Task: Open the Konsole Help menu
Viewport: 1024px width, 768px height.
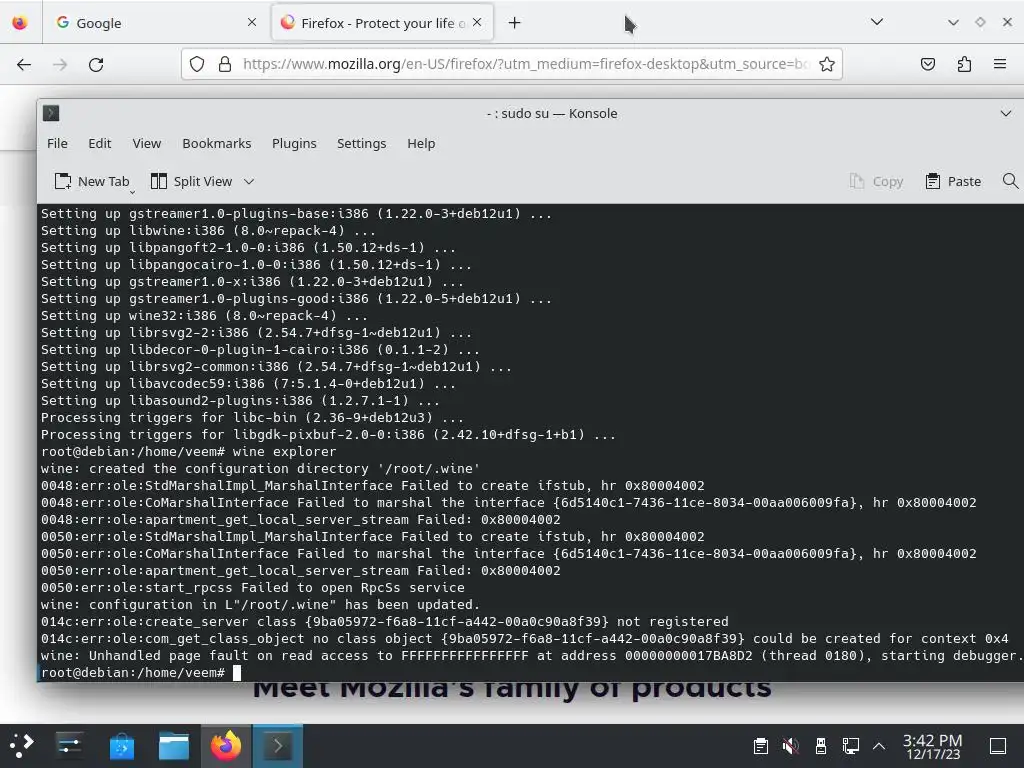Action: coord(421,143)
